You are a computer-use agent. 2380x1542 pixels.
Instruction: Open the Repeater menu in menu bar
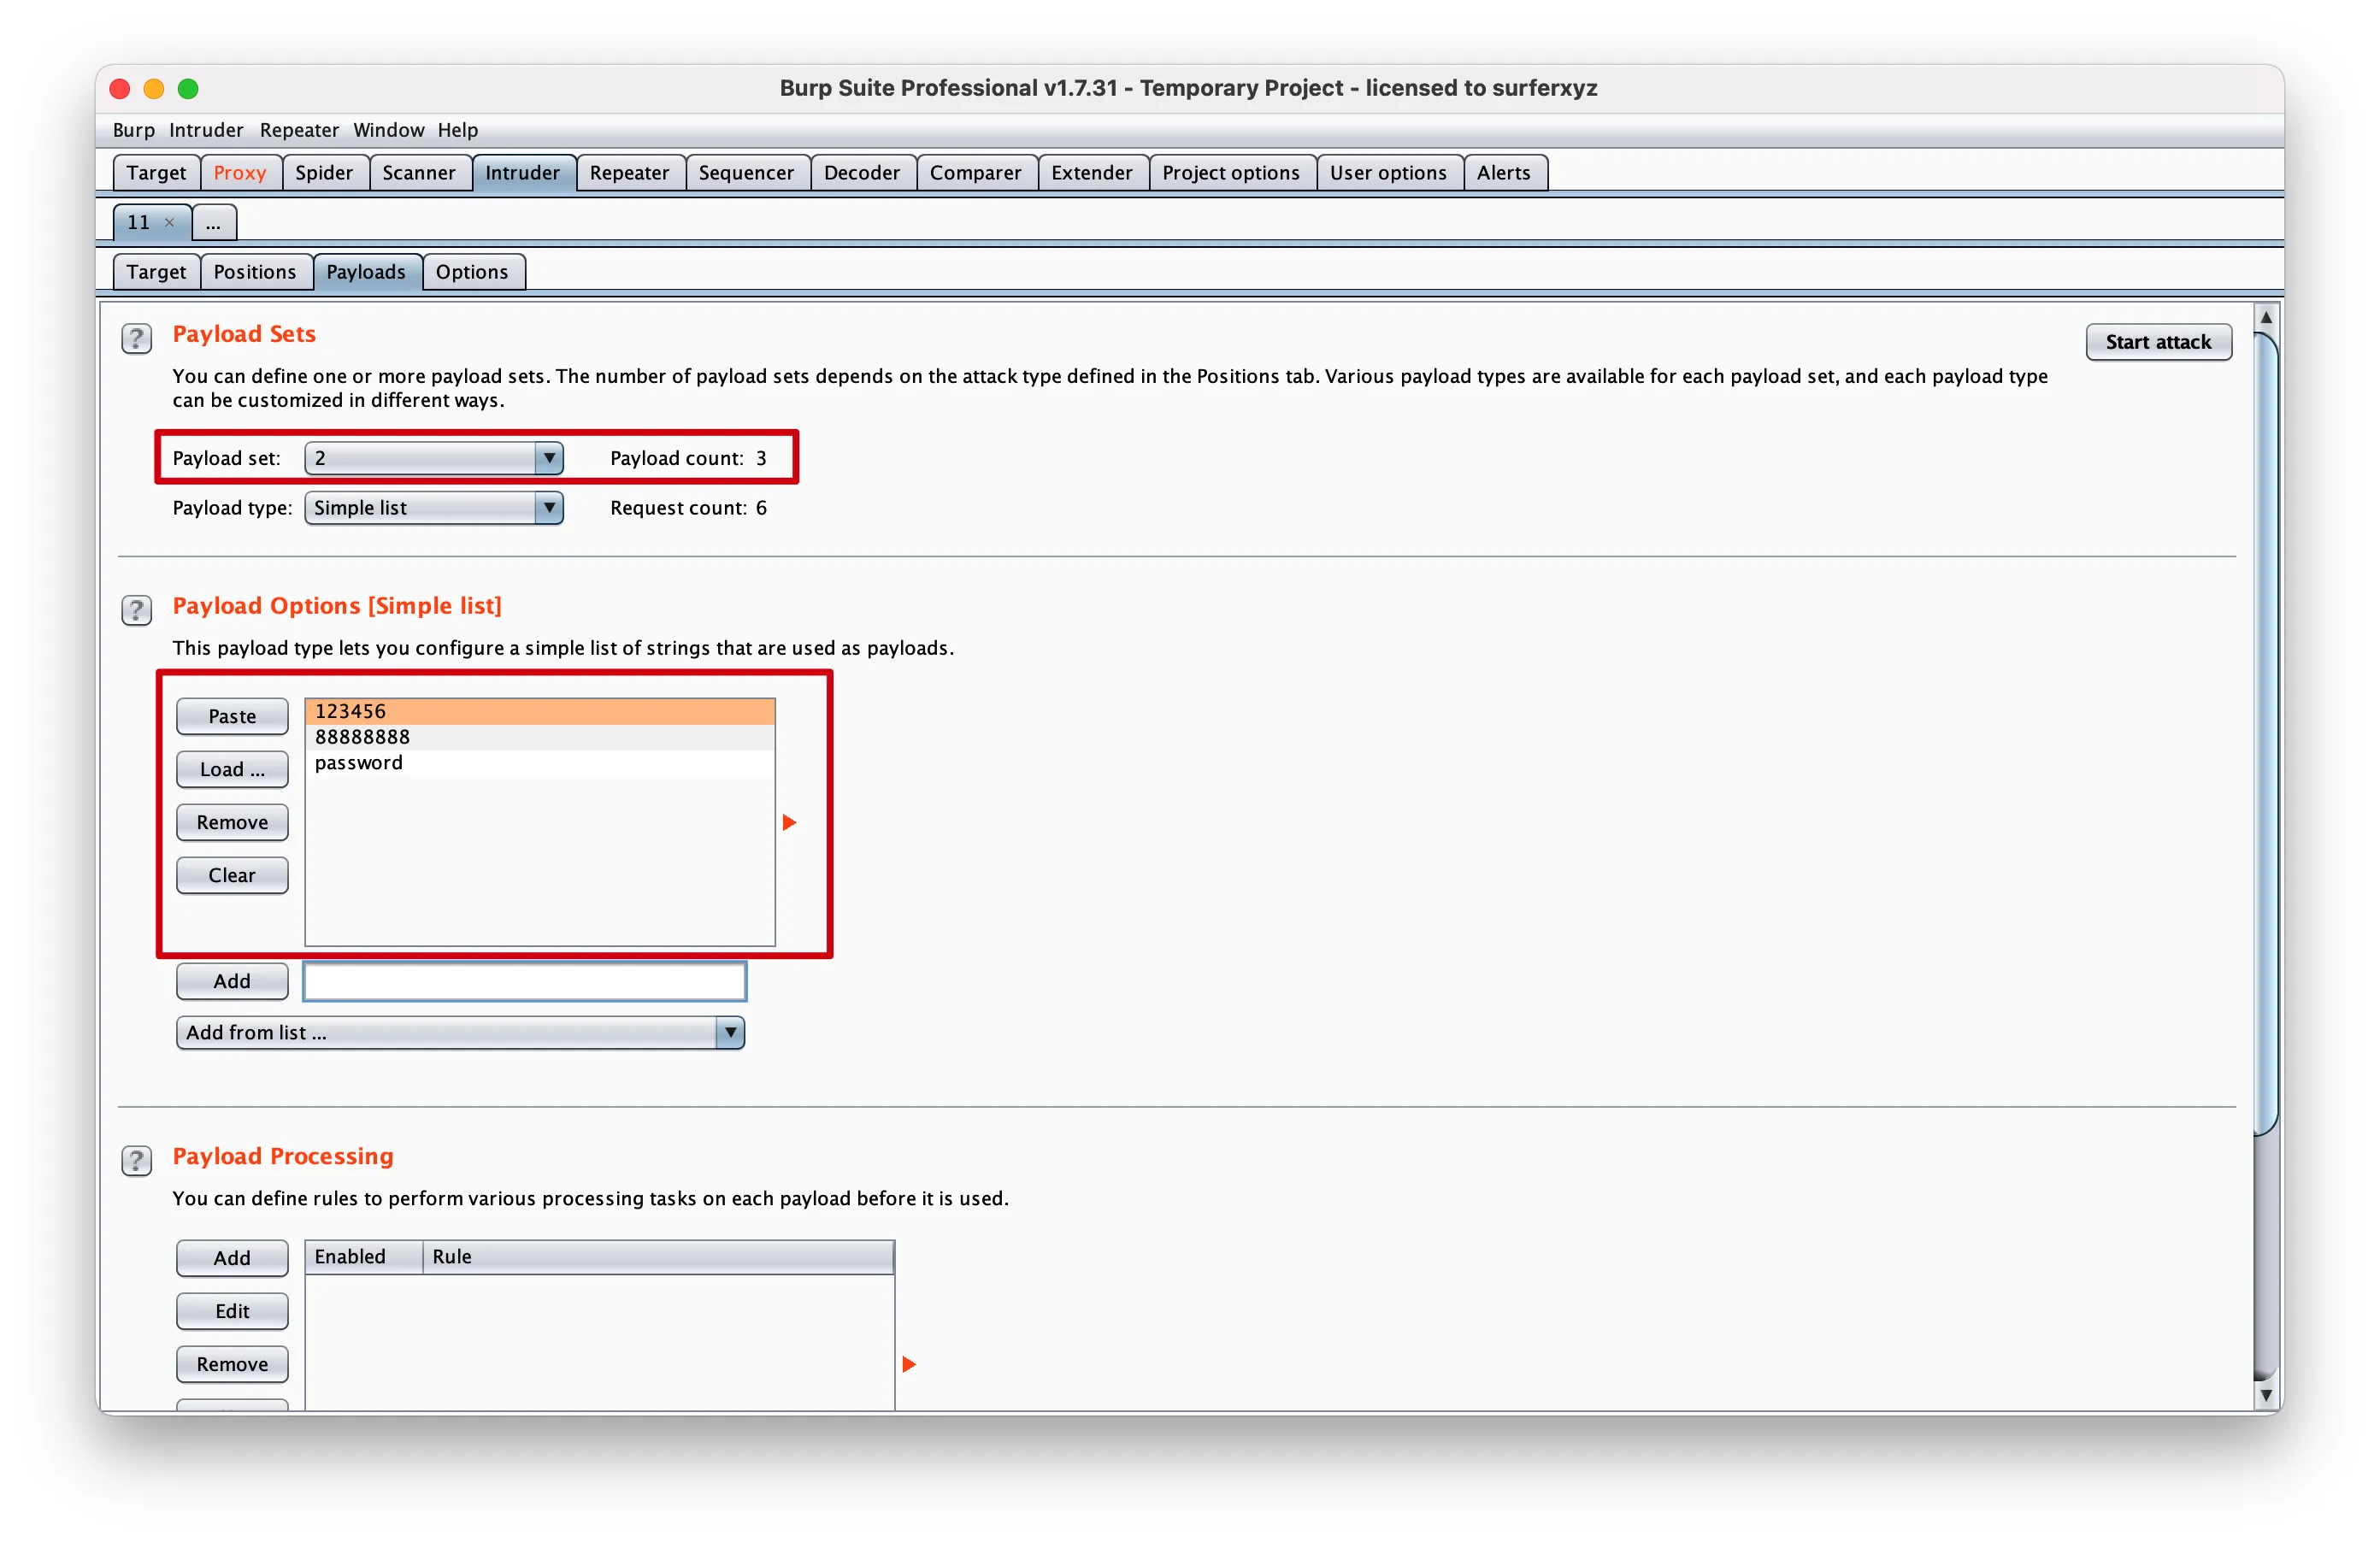[x=299, y=130]
